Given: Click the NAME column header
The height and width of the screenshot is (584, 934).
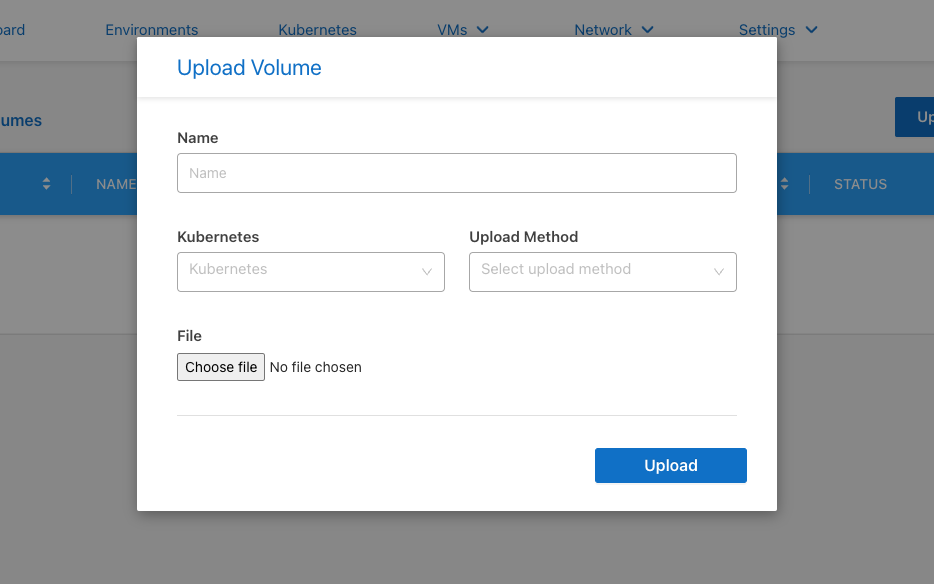Looking at the screenshot, I should (x=116, y=184).
